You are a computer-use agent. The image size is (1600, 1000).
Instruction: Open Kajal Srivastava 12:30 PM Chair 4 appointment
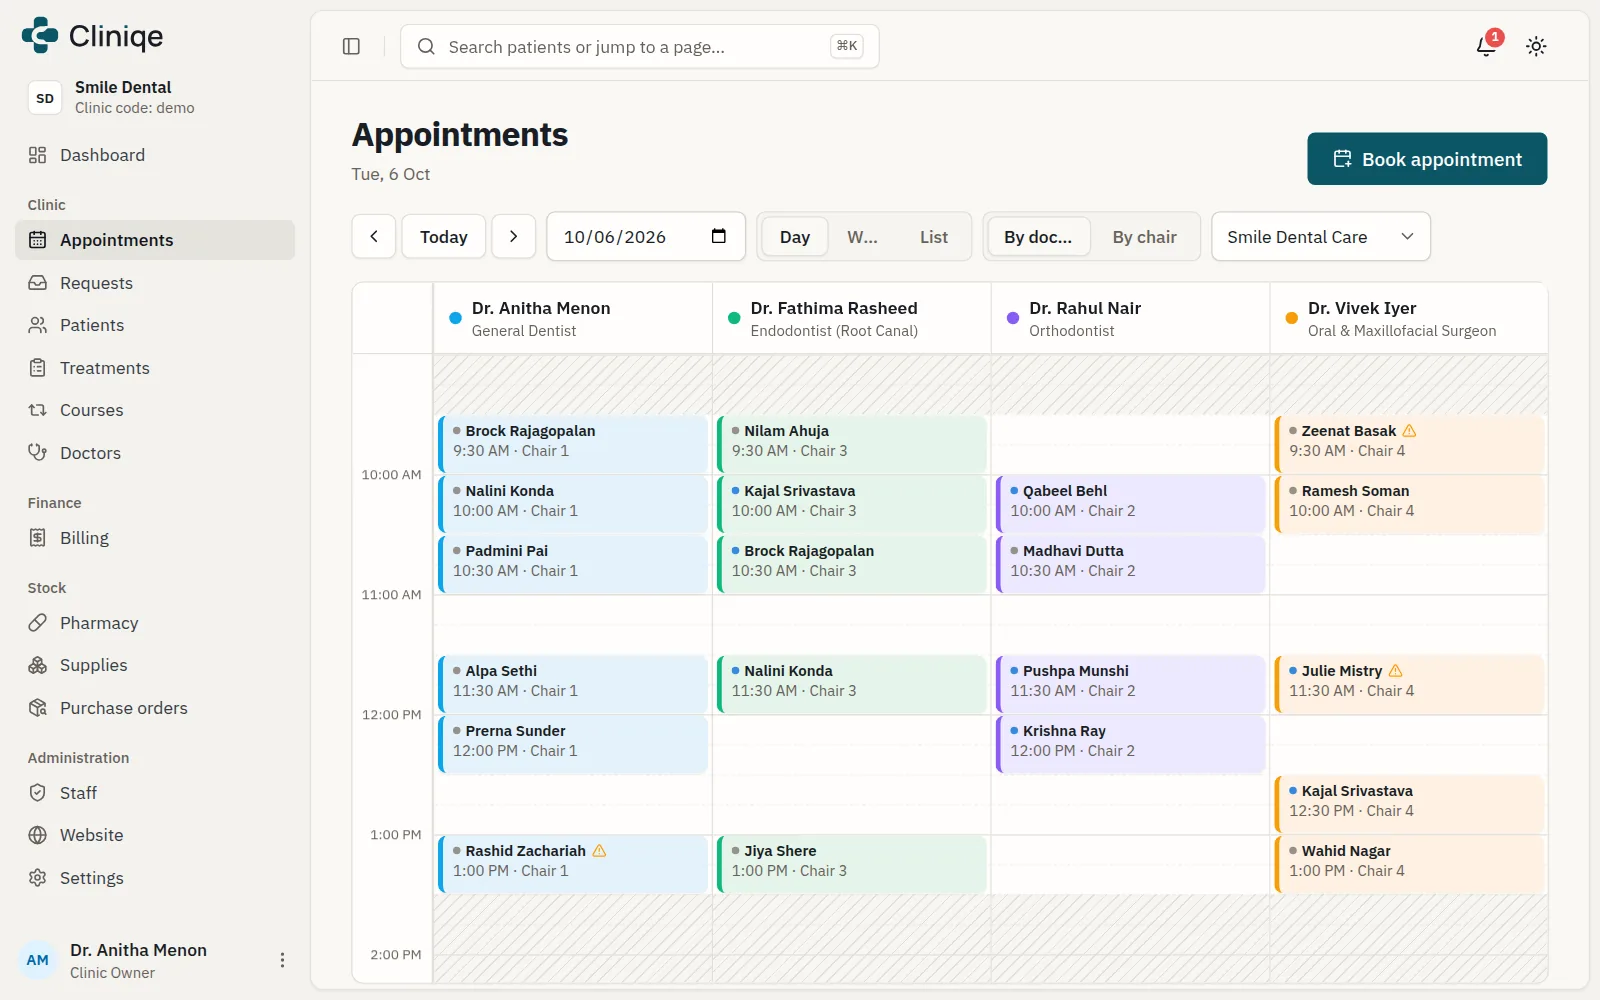[x=1410, y=804]
